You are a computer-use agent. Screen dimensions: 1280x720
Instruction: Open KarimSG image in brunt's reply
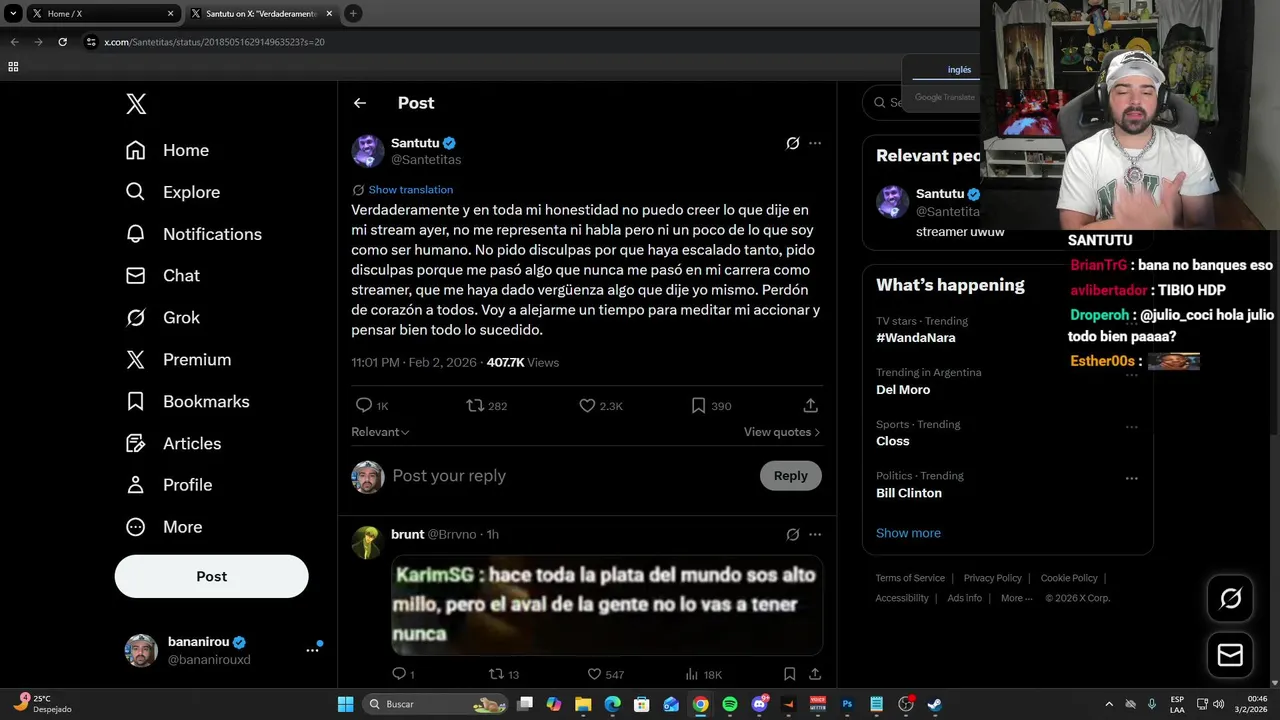pyautogui.click(x=607, y=605)
